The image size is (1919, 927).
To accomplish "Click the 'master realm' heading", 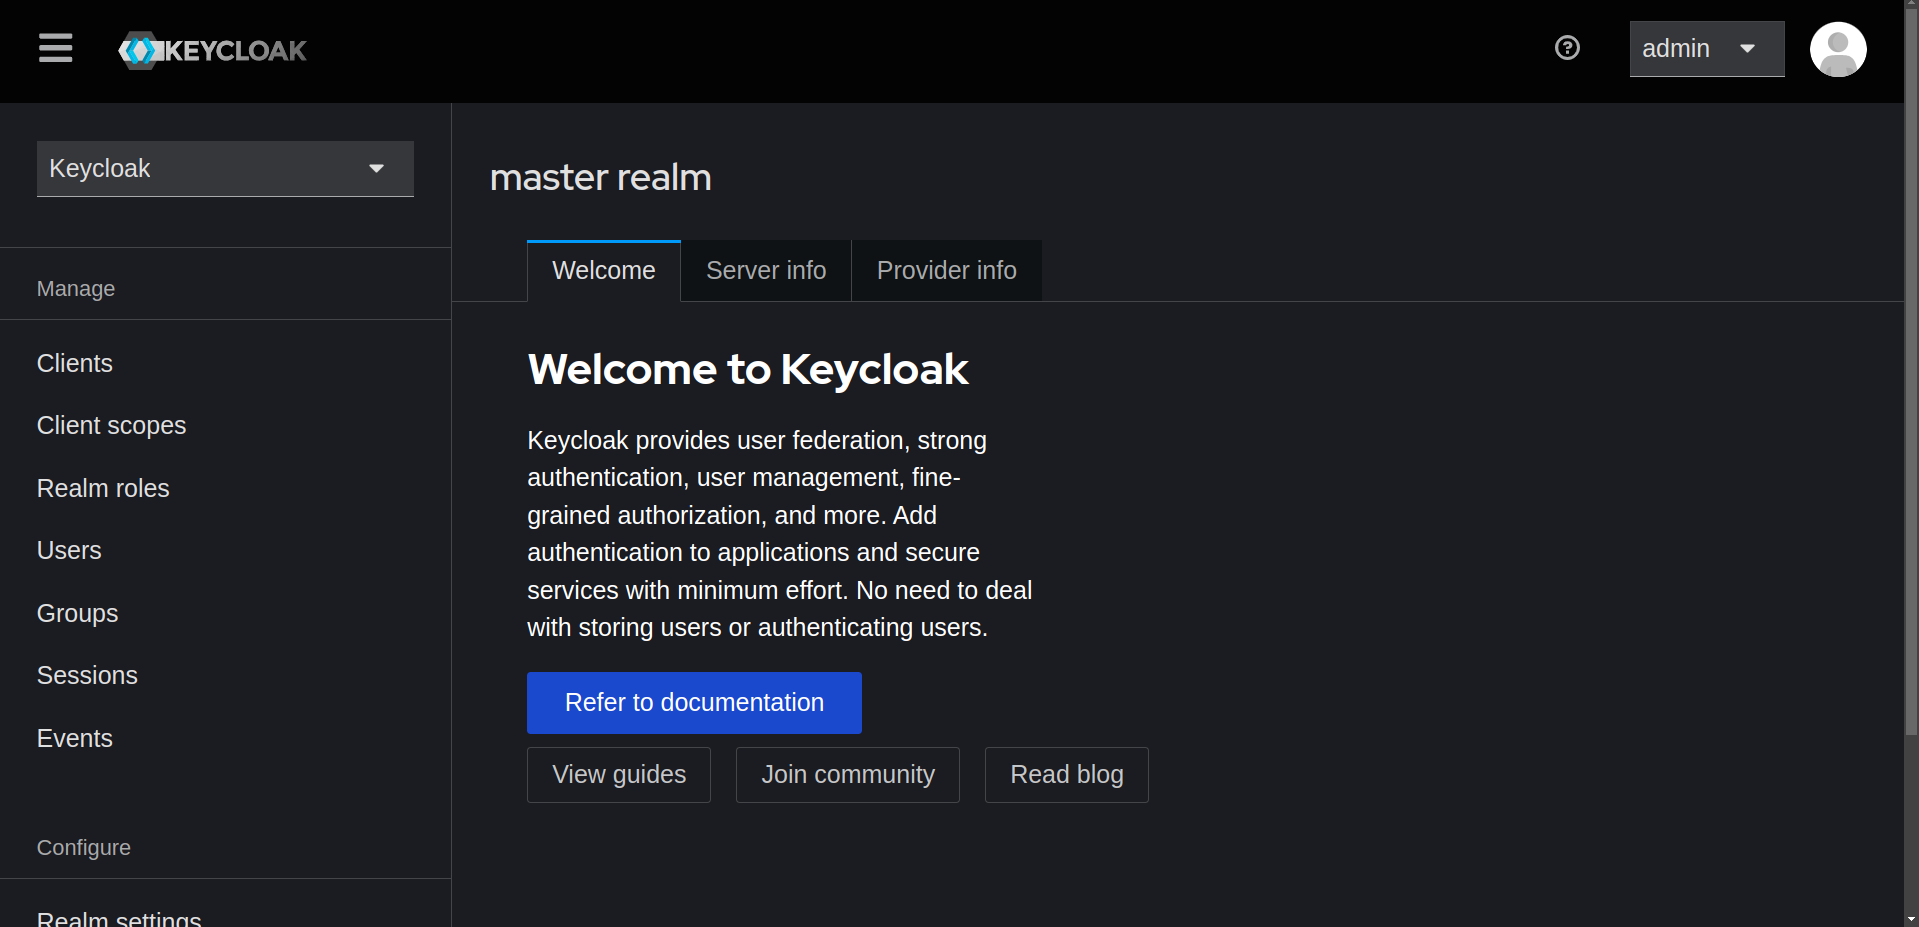I will [x=601, y=178].
